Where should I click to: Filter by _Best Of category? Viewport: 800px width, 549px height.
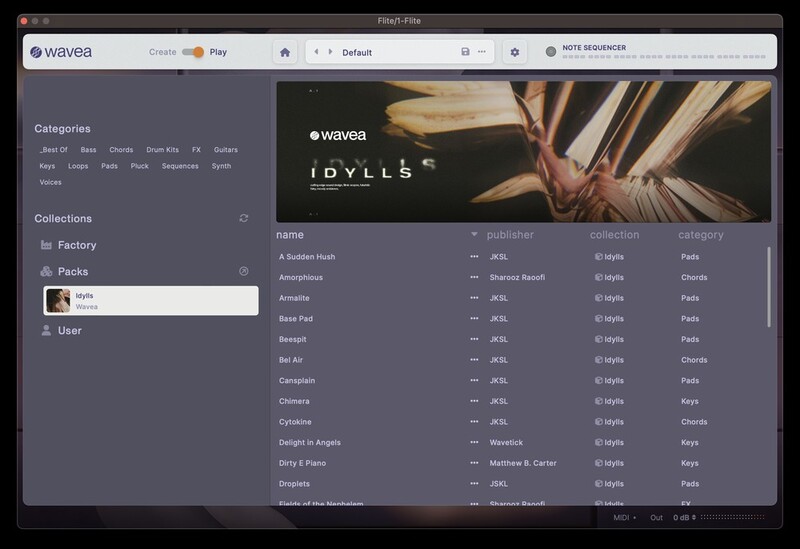coord(54,149)
